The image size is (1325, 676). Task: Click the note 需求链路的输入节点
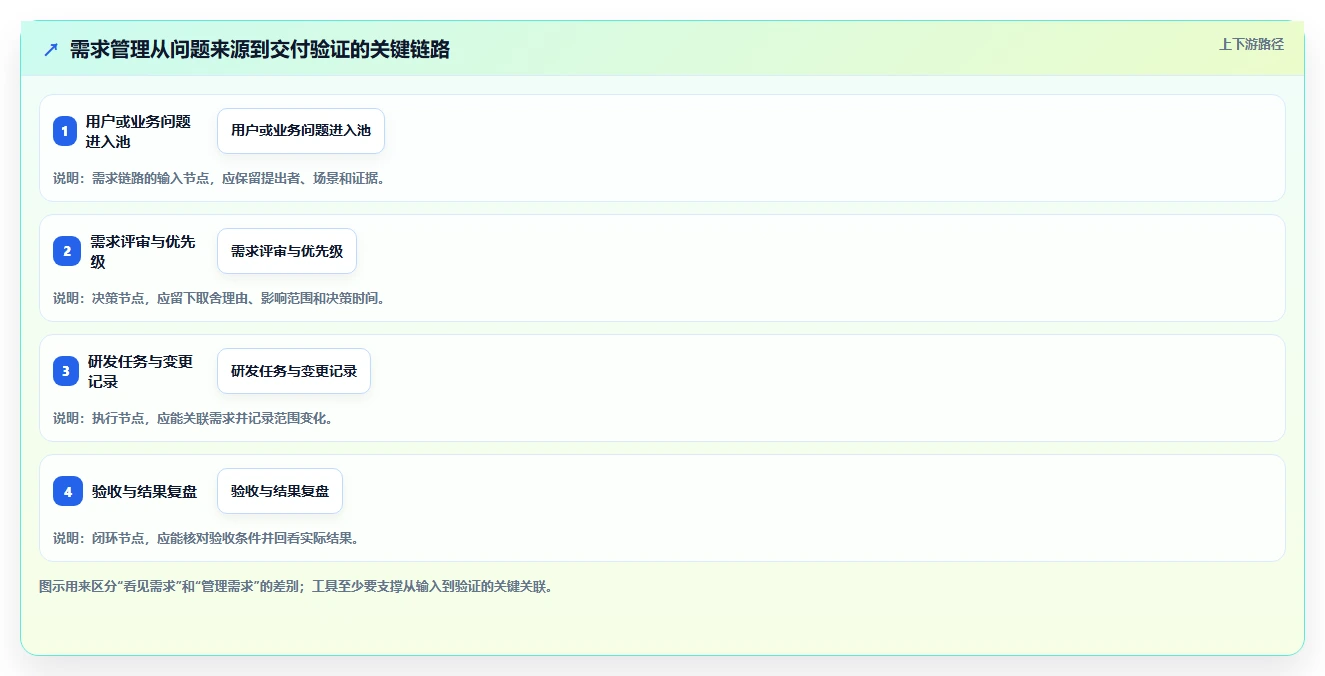coord(219,178)
